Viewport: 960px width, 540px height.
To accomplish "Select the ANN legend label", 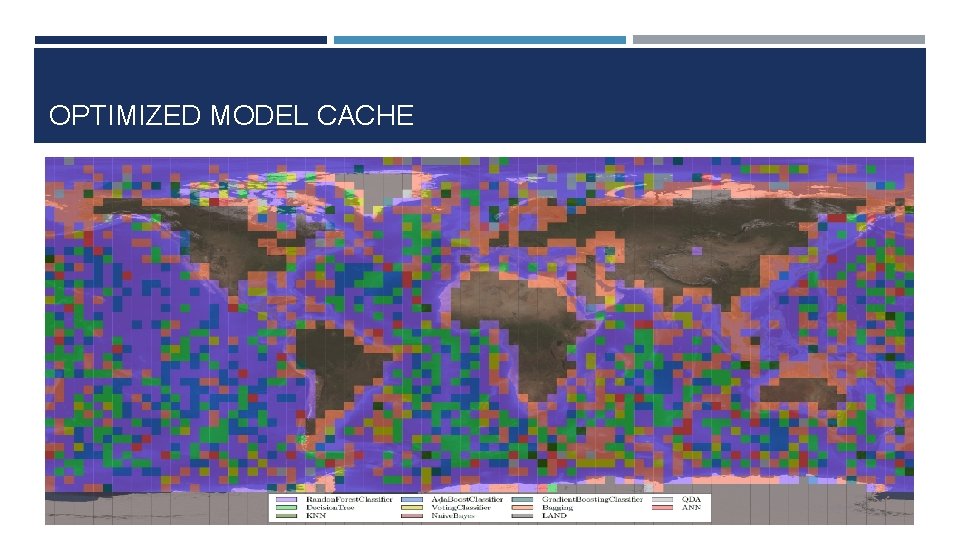I will 691,508.
